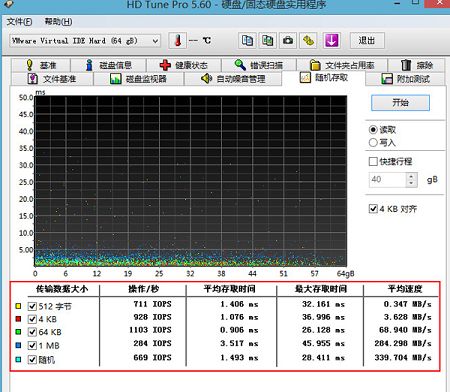Click the 传输数据大小 column header

[x=62, y=289]
